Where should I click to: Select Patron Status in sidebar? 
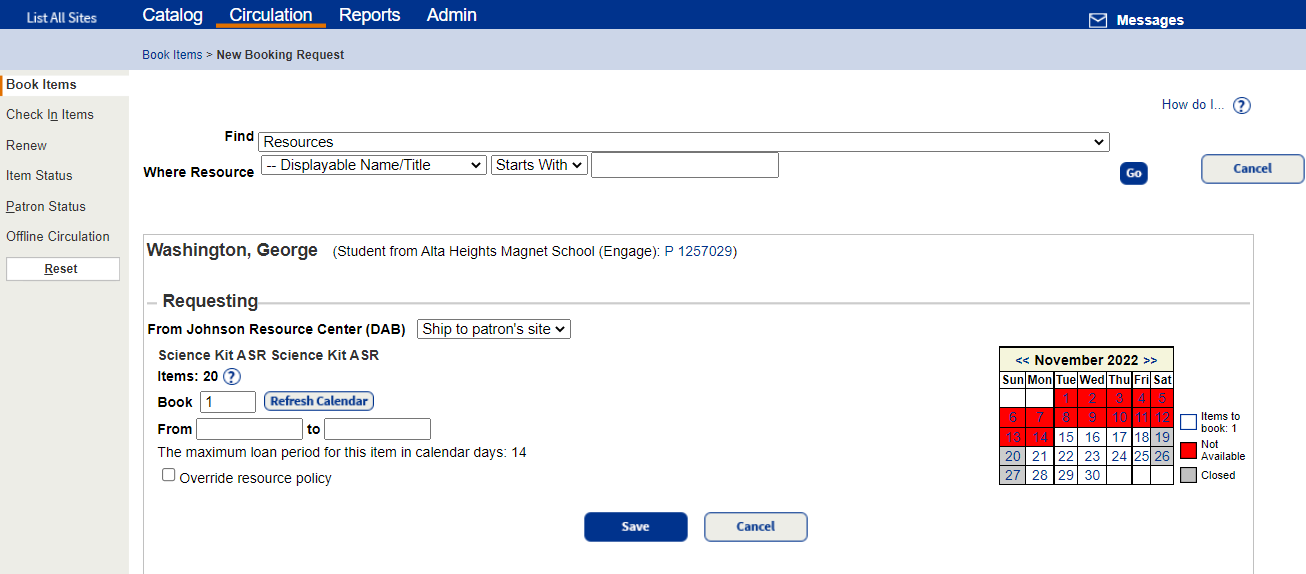(x=46, y=206)
